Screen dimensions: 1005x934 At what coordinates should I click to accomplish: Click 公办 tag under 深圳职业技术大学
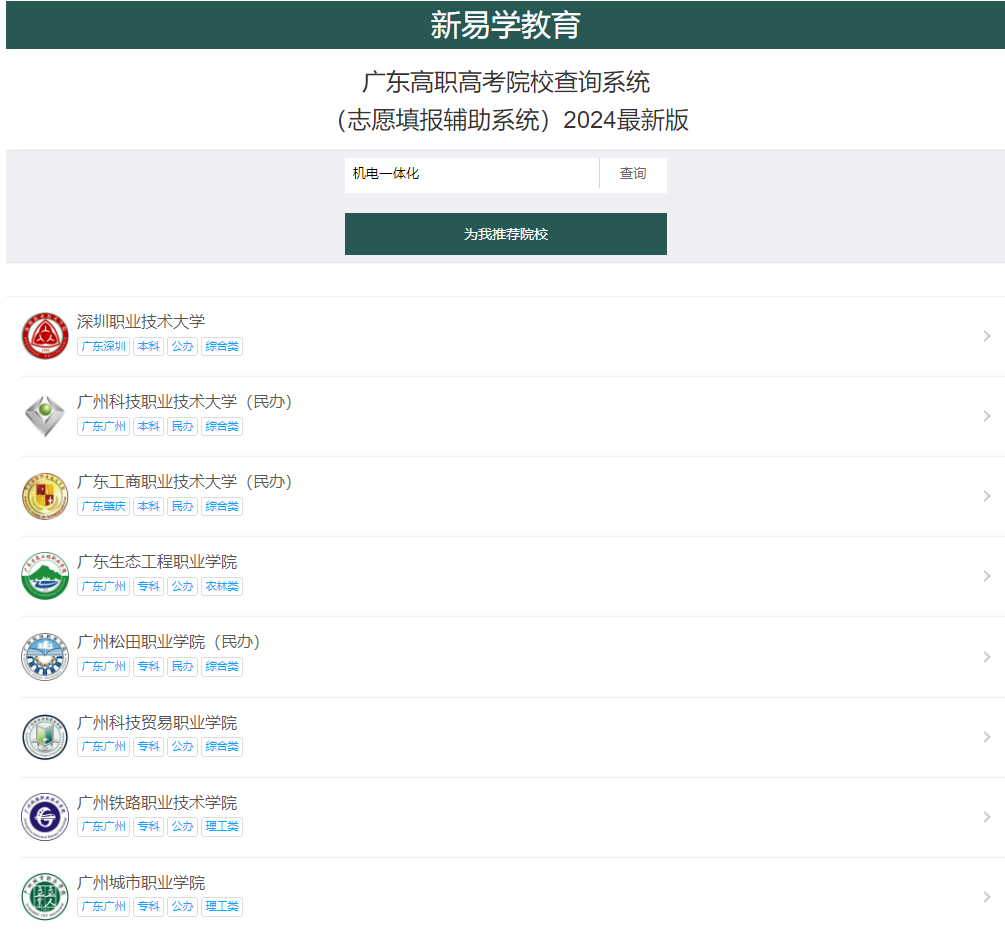coord(183,346)
